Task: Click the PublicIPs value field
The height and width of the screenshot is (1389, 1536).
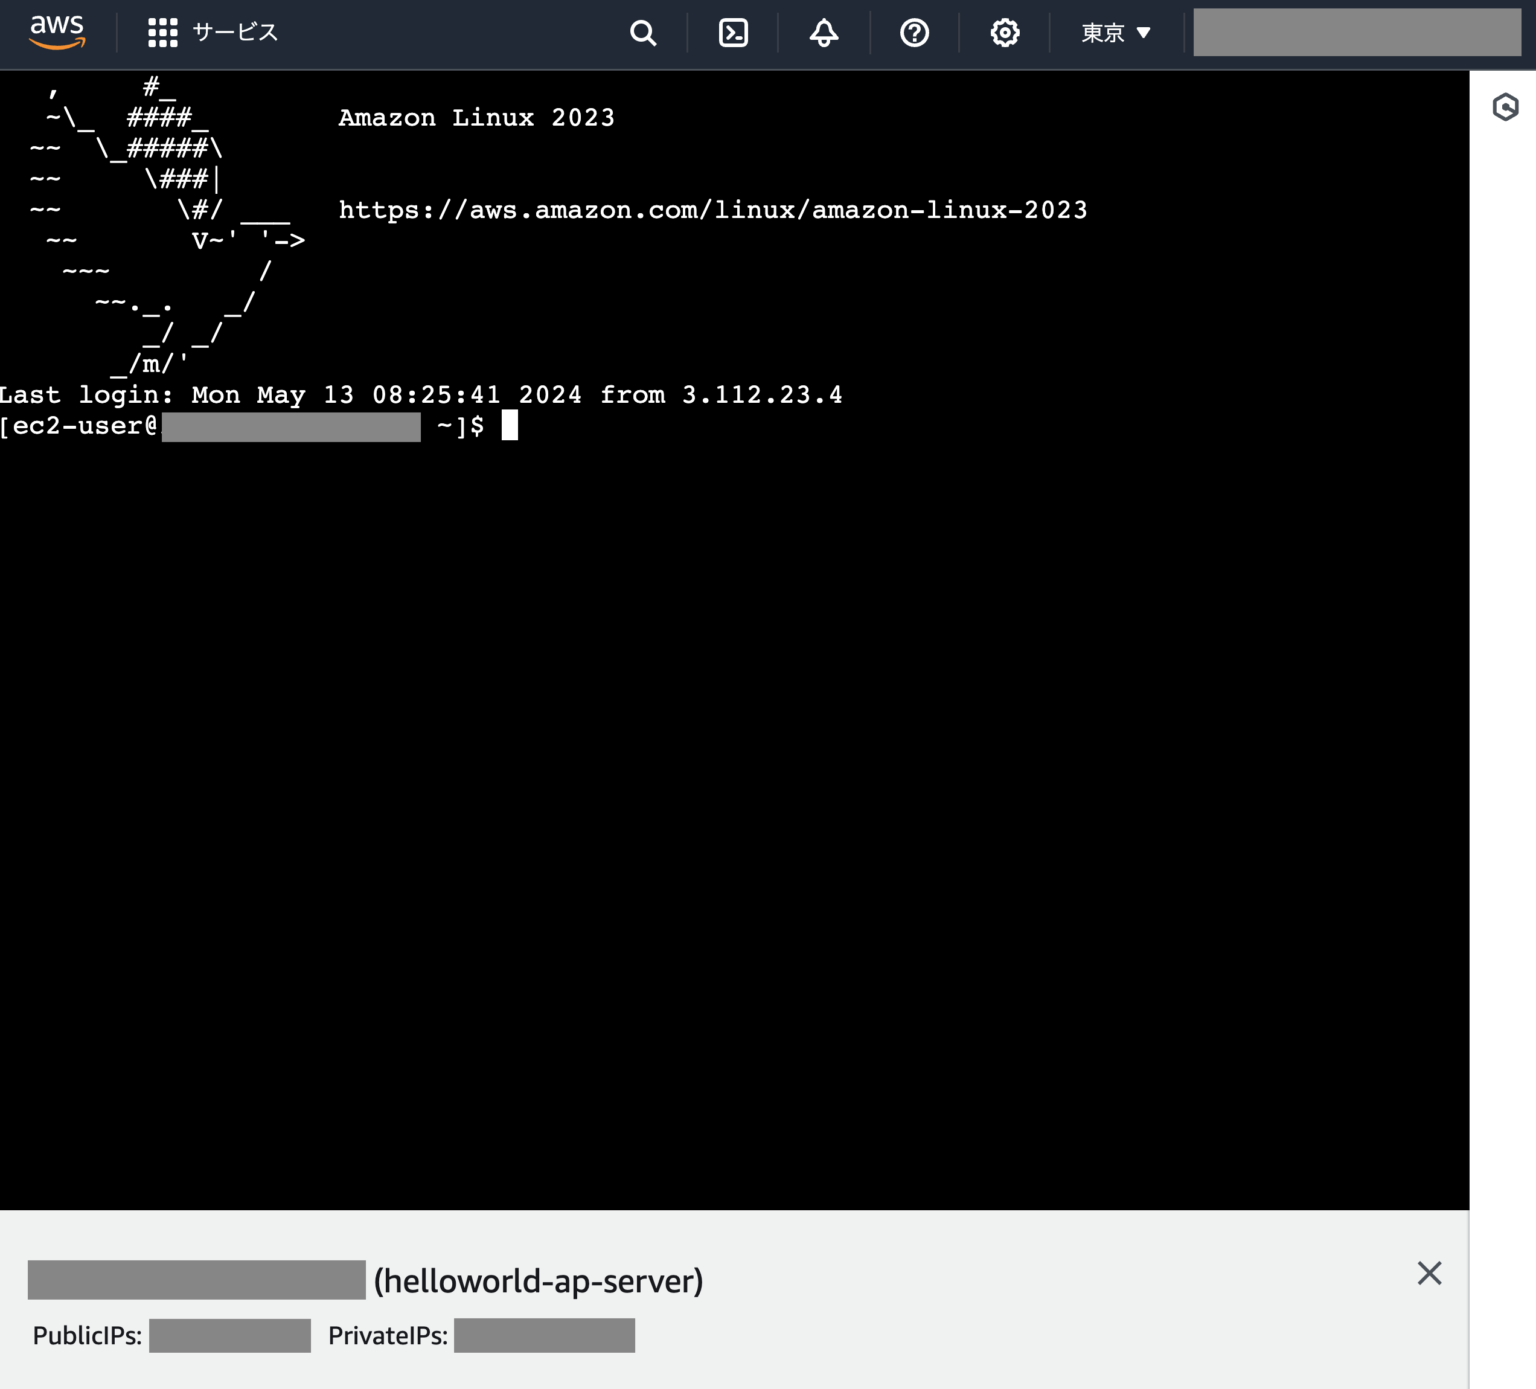Action: [229, 1335]
